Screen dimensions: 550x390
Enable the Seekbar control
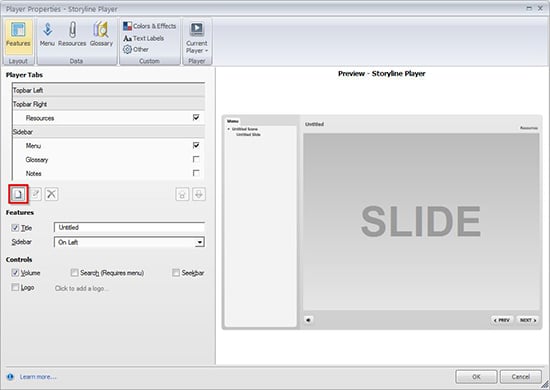176,273
